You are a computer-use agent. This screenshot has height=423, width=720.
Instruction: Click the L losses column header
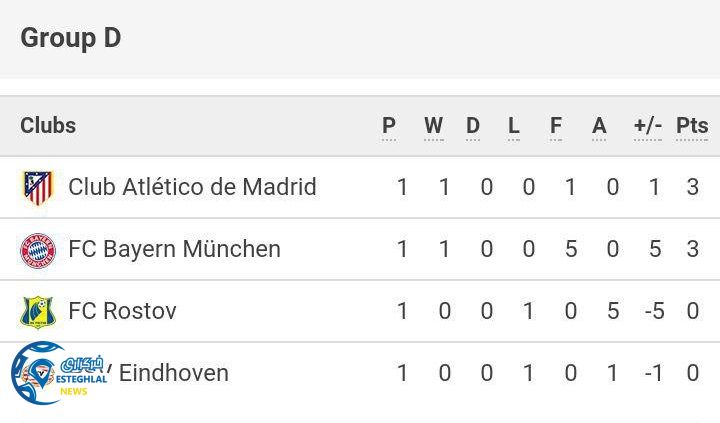coord(514,126)
